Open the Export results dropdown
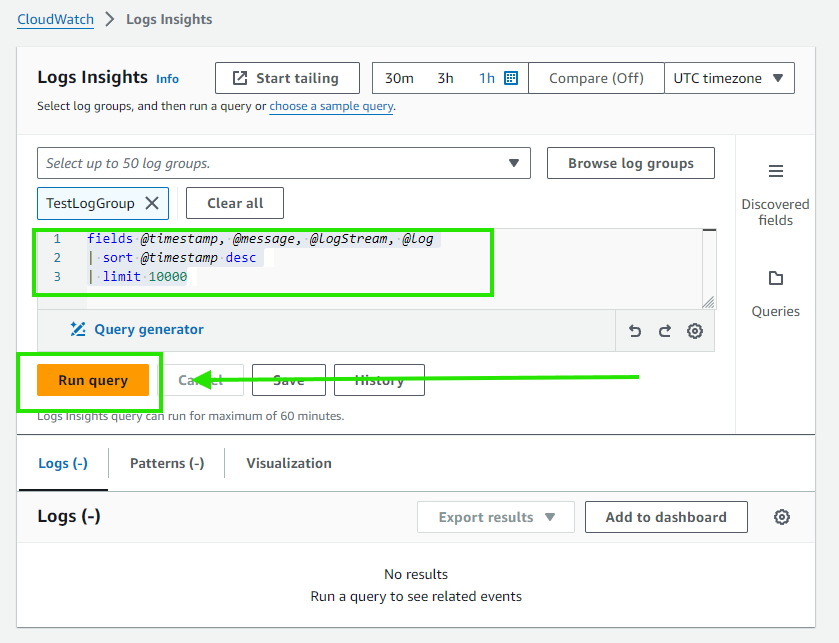839x643 pixels. (495, 517)
